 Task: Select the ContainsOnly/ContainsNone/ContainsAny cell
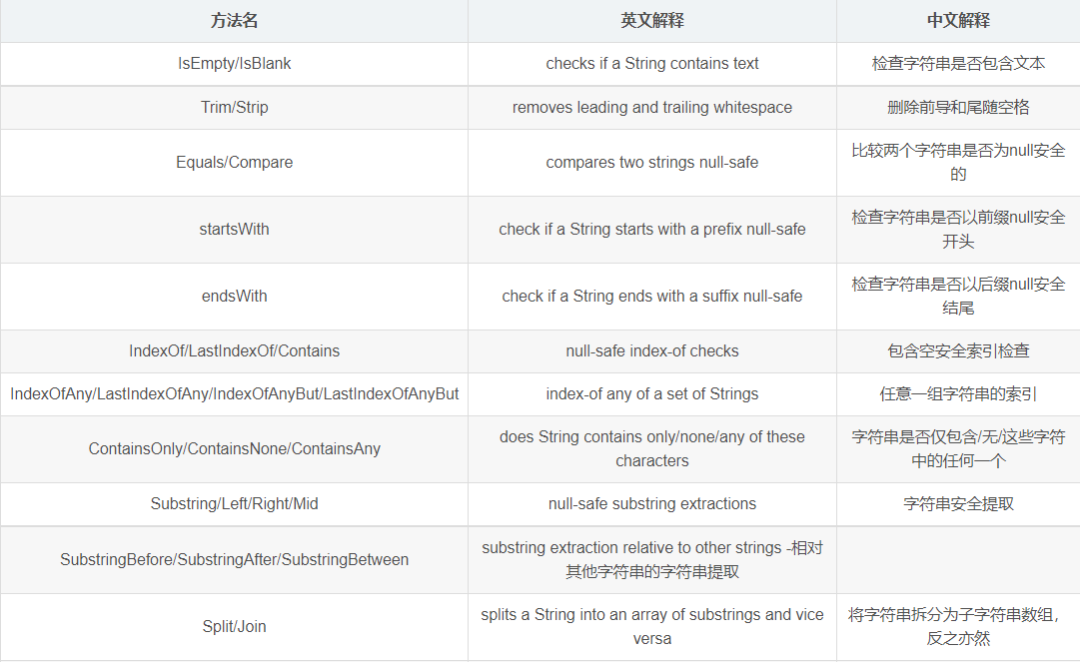(x=234, y=449)
